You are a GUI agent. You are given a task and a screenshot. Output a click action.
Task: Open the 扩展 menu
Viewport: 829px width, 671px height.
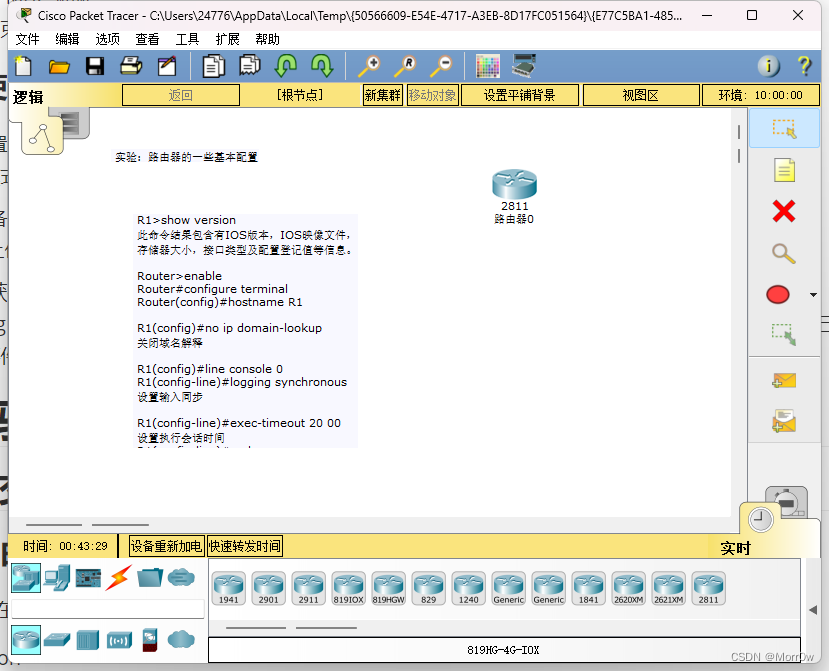[227, 40]
